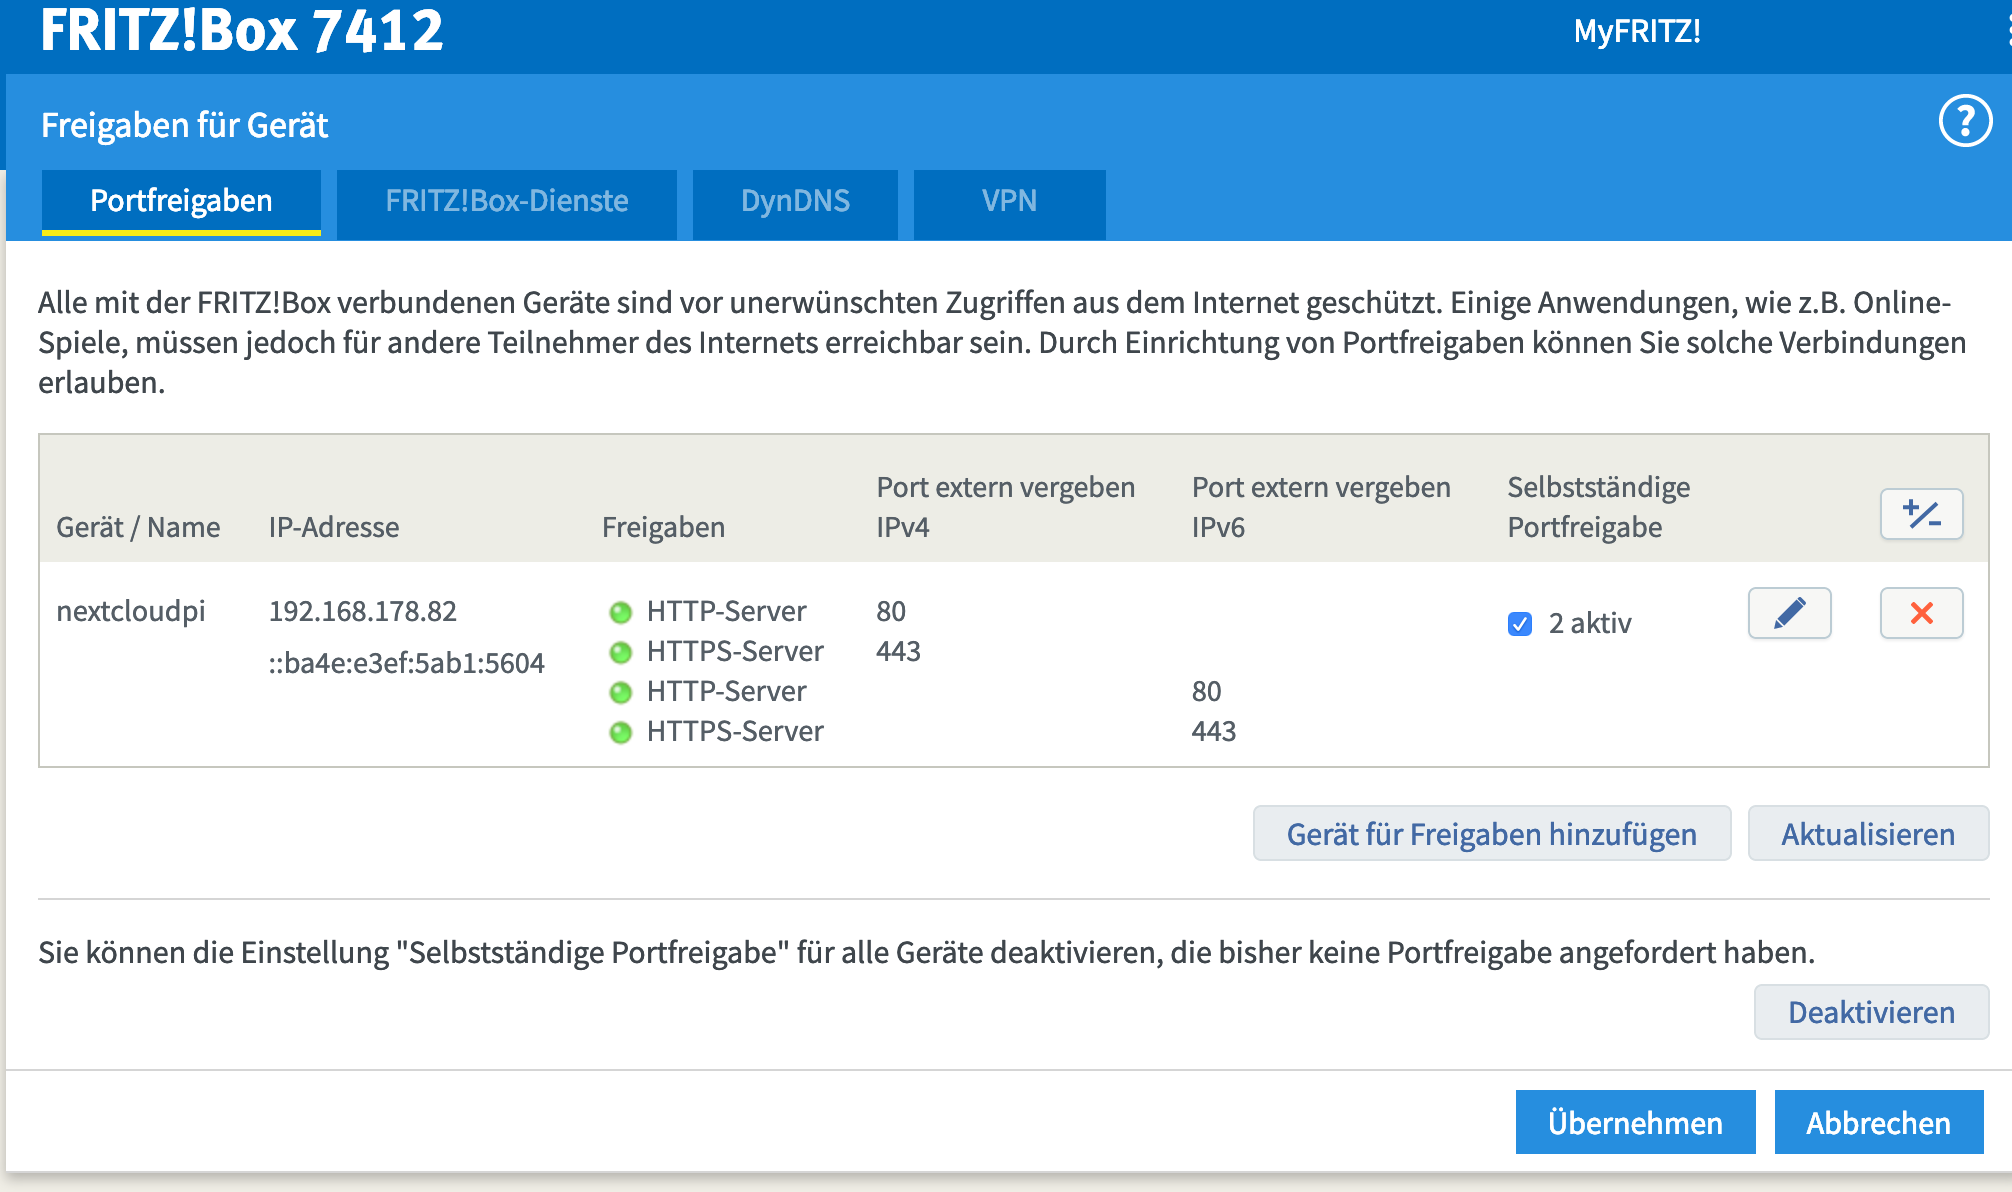Cancel with the Abbrechen button
Viewport: 2012px width, 1192px height.
click(1878, 1122)
